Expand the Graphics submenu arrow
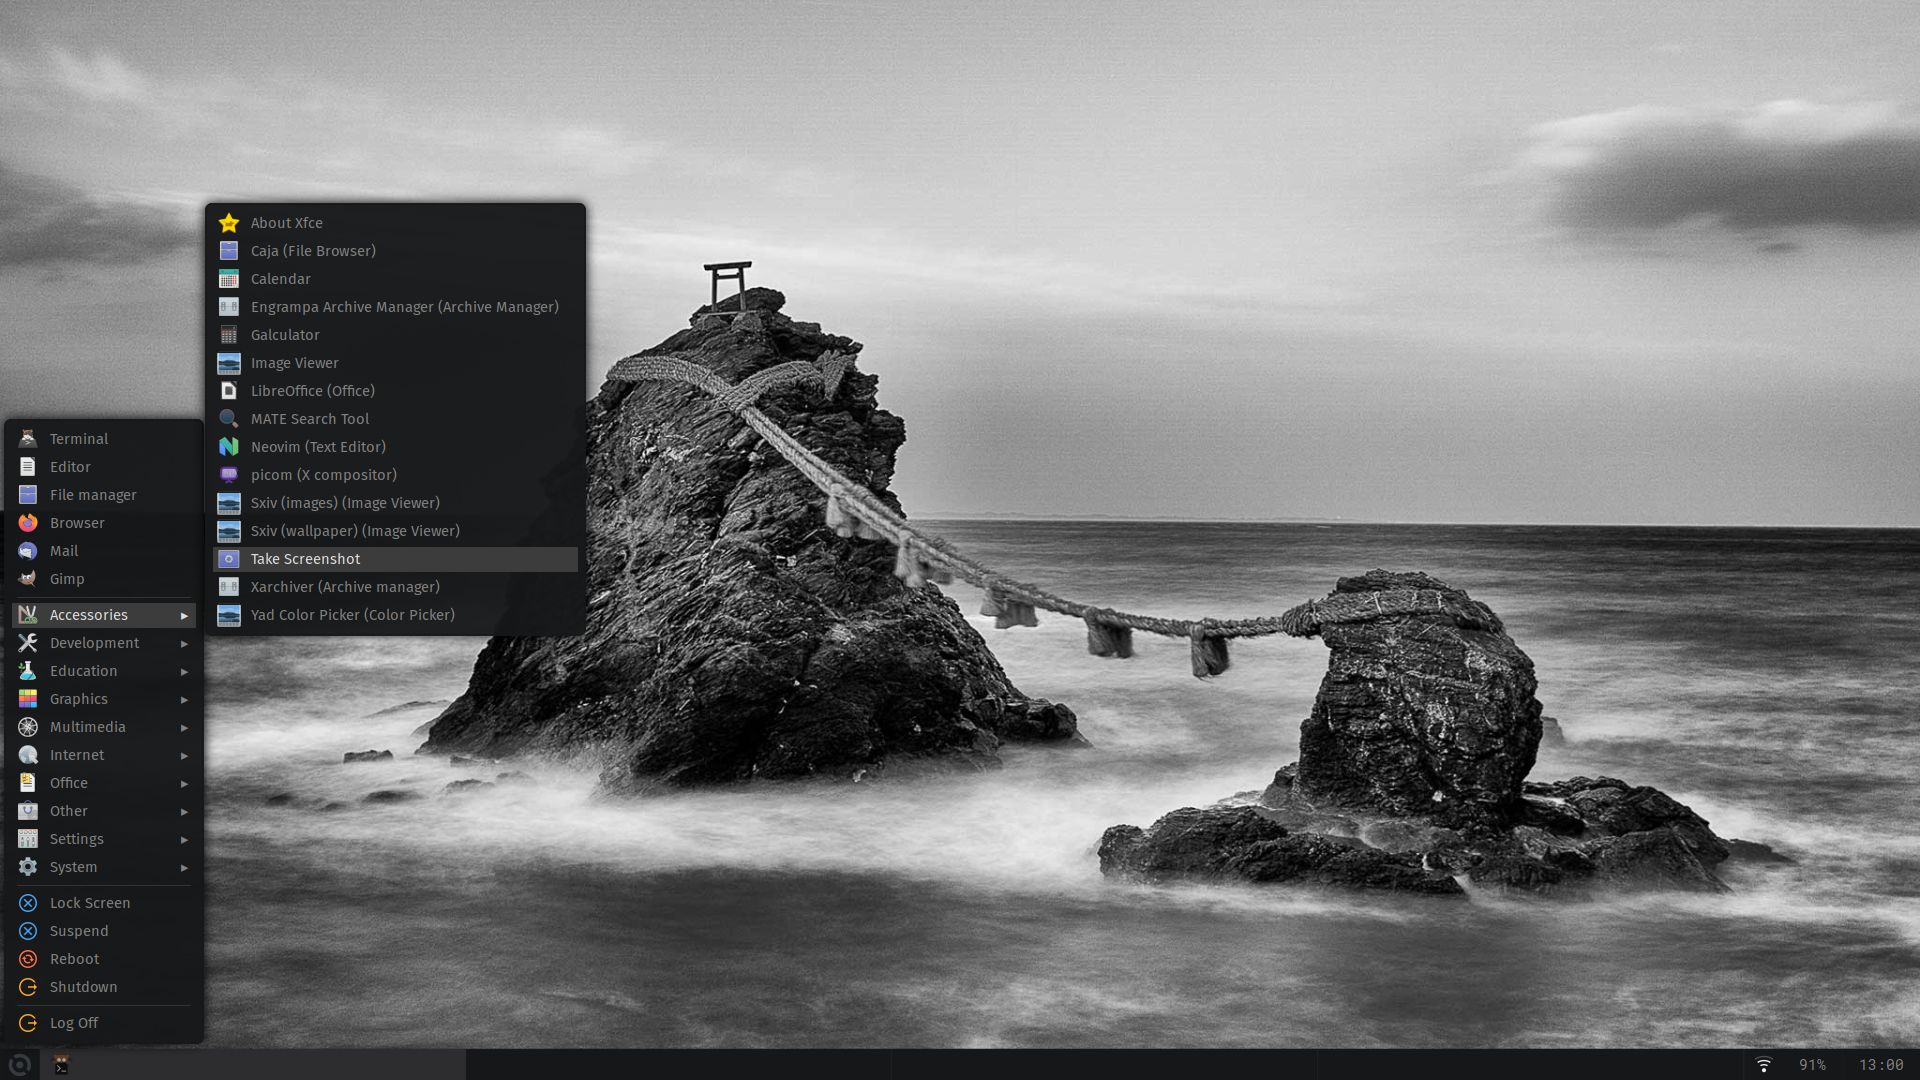 tap(184, 699)
